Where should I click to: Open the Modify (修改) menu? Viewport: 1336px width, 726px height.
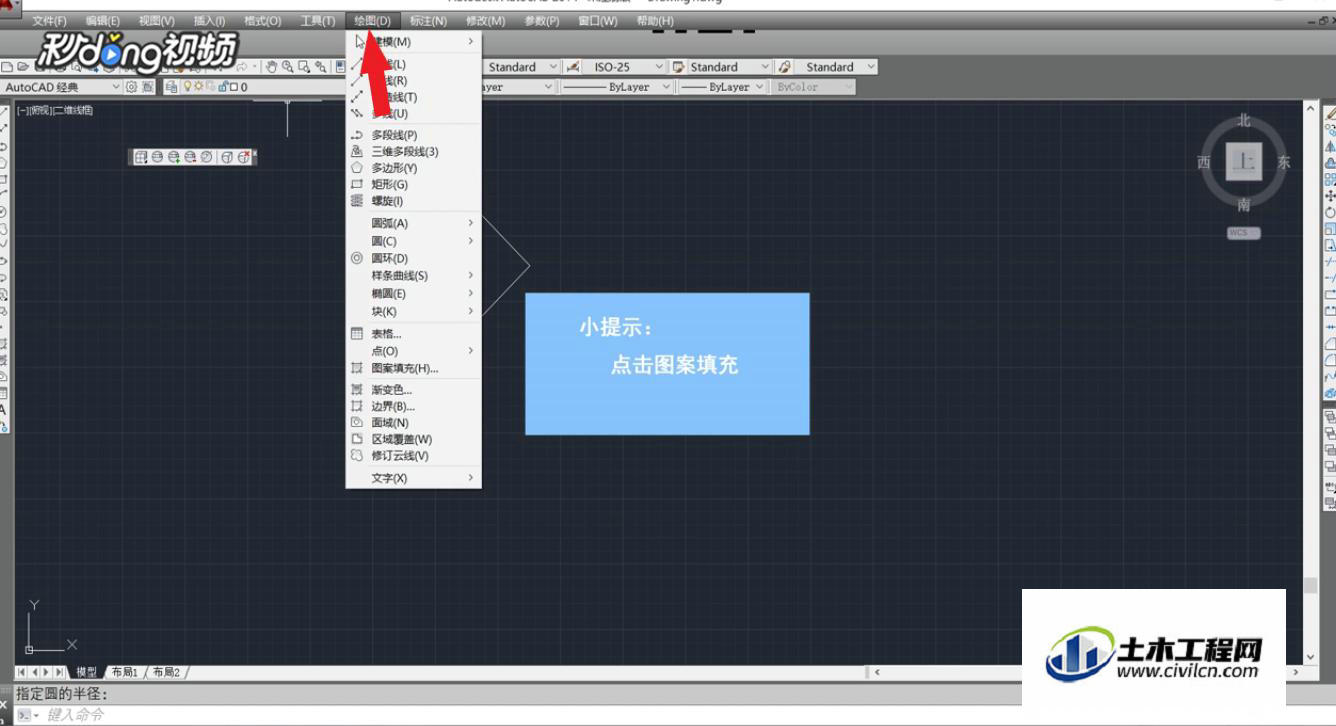pyautogui.click(x=485, y=21)
